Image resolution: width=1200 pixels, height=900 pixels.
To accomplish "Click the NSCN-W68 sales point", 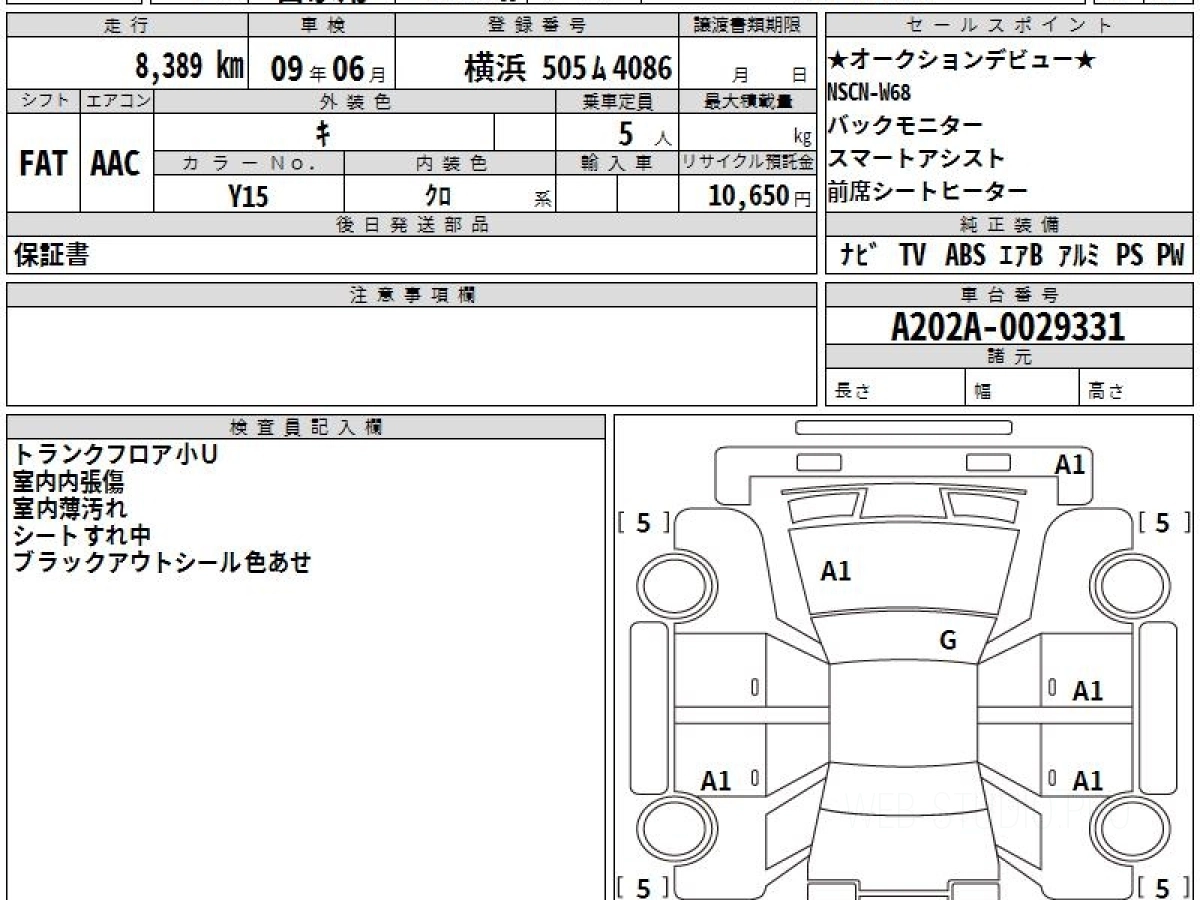I will [869, 93].
